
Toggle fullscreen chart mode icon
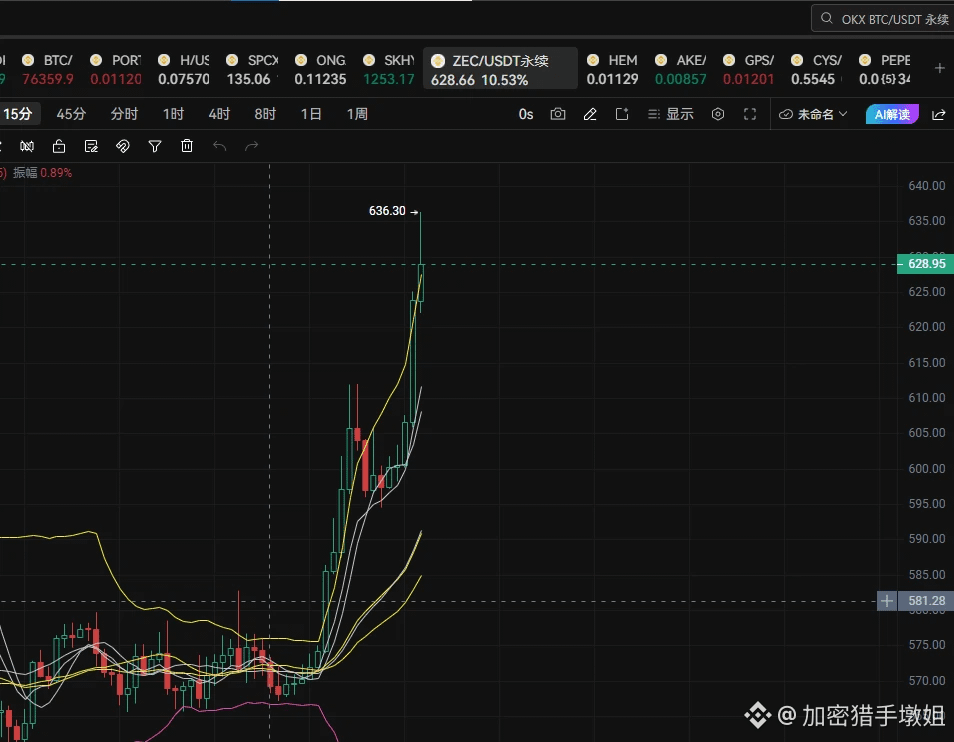click(x=750, y=114)
